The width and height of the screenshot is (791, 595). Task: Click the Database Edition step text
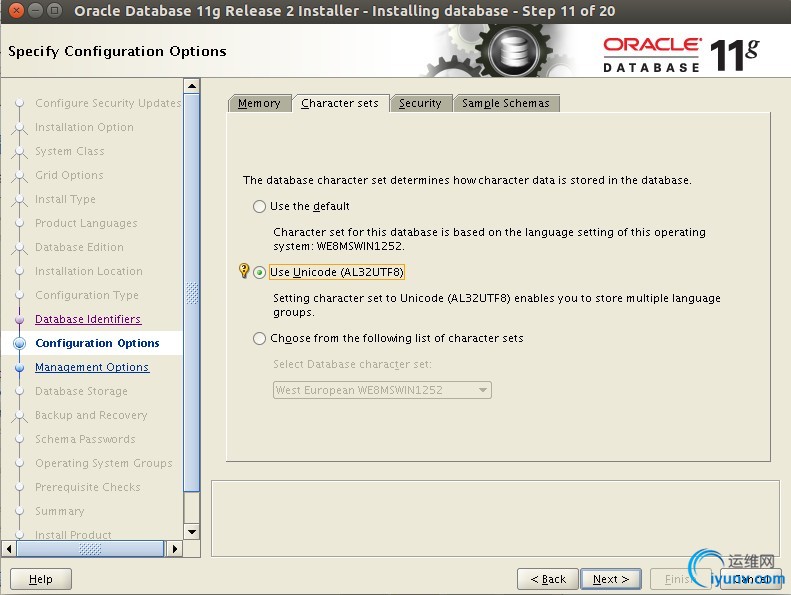point(79,247)
